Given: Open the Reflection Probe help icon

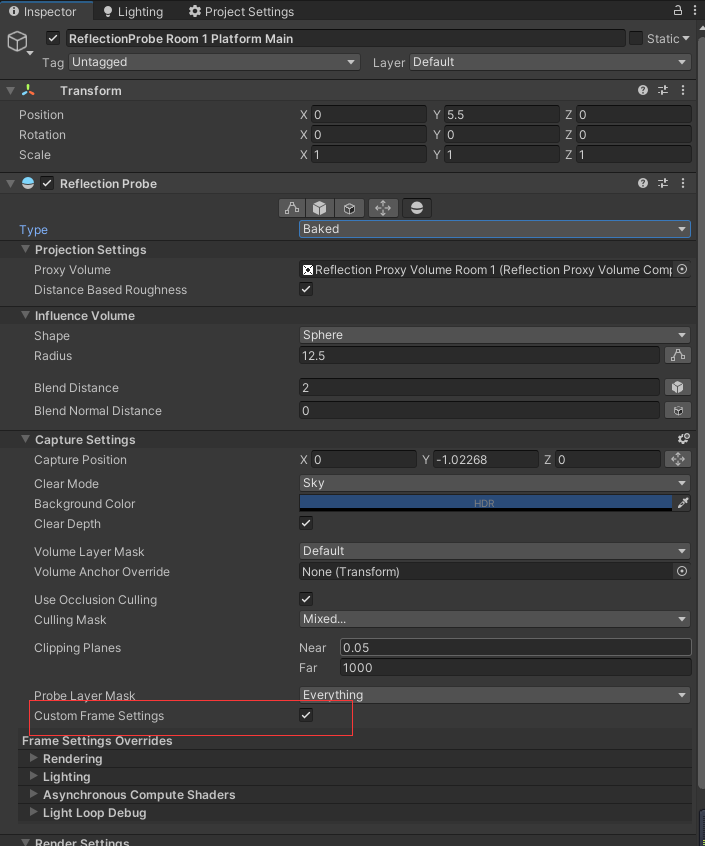Looking at the screenshot, I should pyautogui.click(x=643, y=183).
